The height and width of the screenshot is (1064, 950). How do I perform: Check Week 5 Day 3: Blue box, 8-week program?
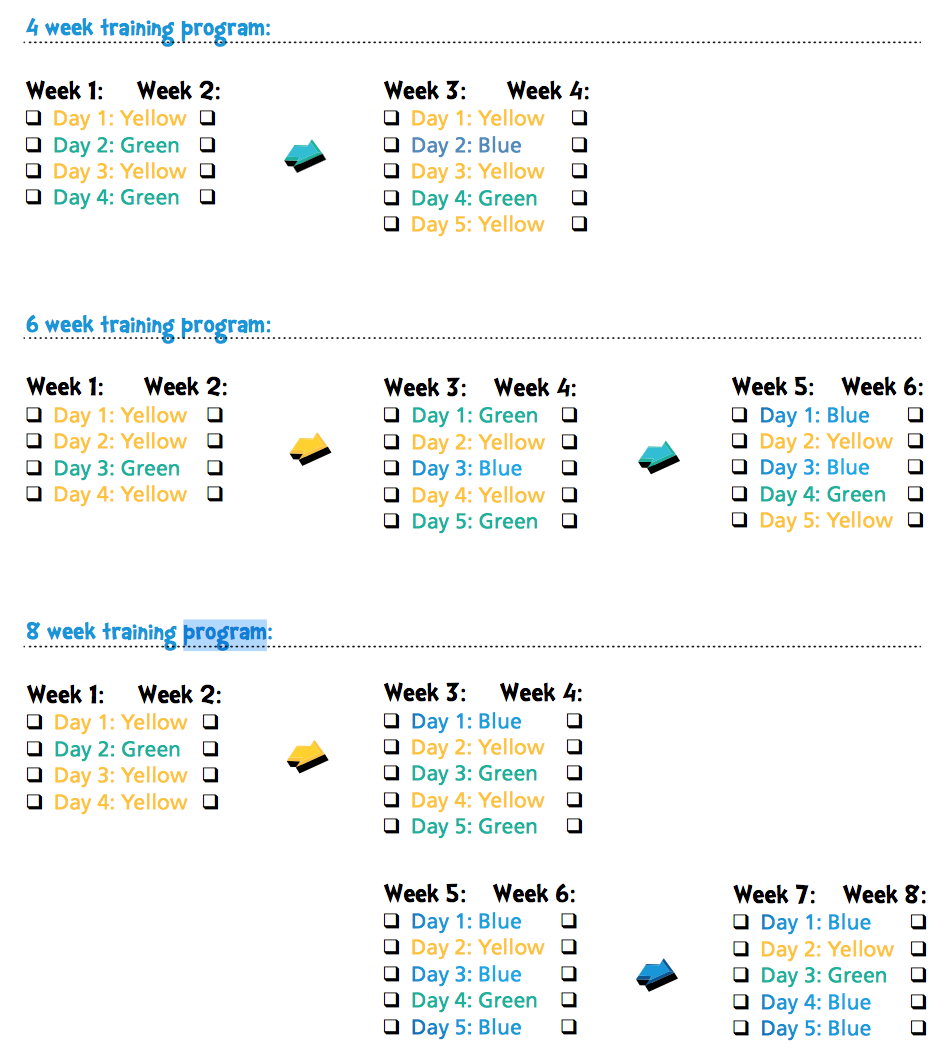pyautogui.click(x=392, y=973)
